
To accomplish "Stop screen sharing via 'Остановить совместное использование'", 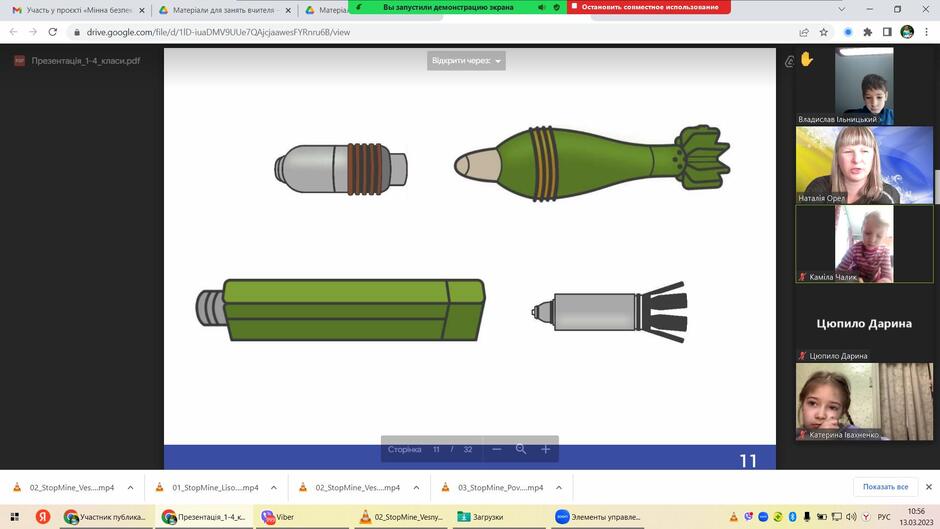I will coord(649,7).
